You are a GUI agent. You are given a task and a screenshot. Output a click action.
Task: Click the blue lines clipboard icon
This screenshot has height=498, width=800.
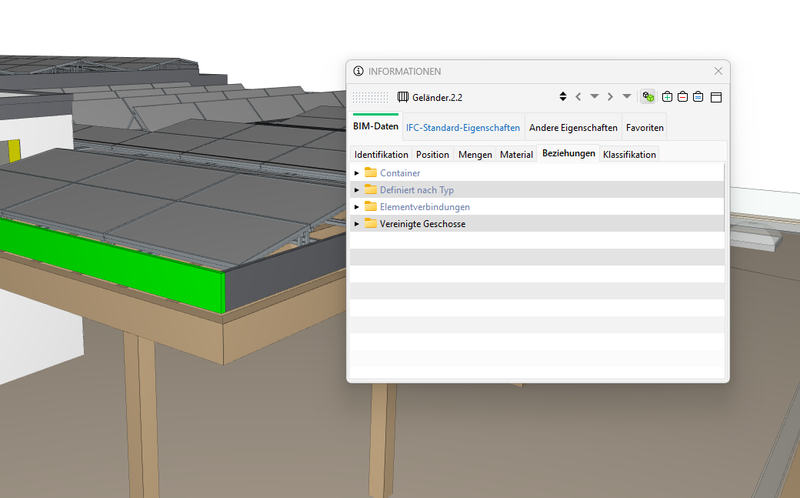(x=698, y=97)
